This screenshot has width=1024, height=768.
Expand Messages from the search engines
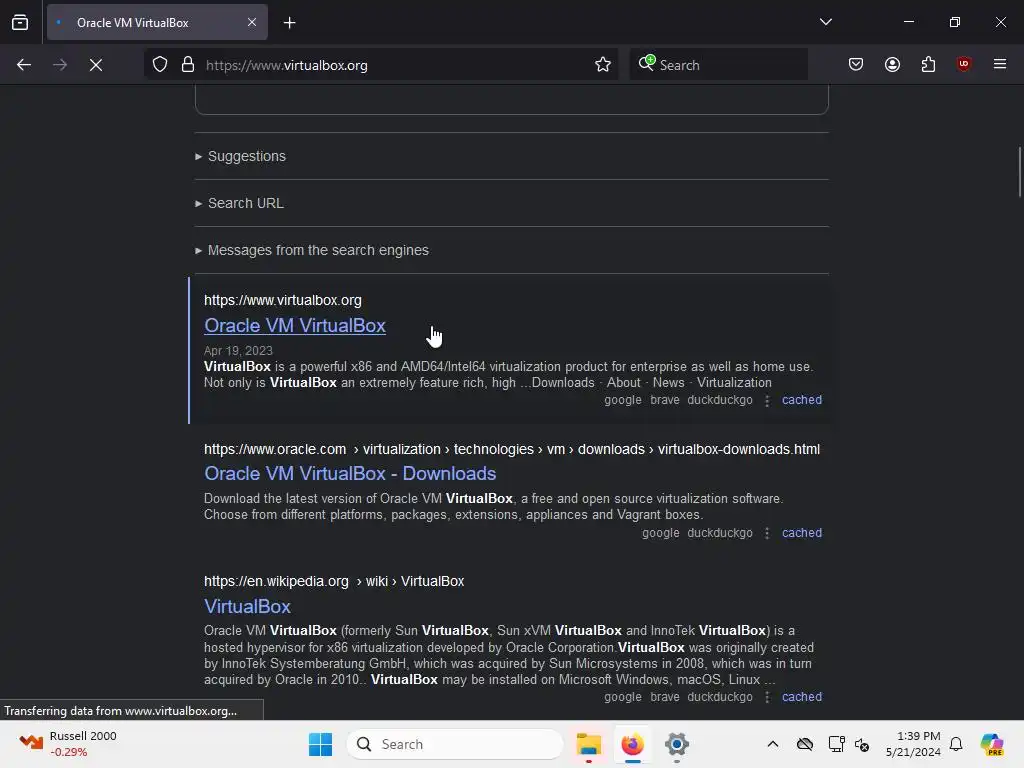click(x=312, y=250)
